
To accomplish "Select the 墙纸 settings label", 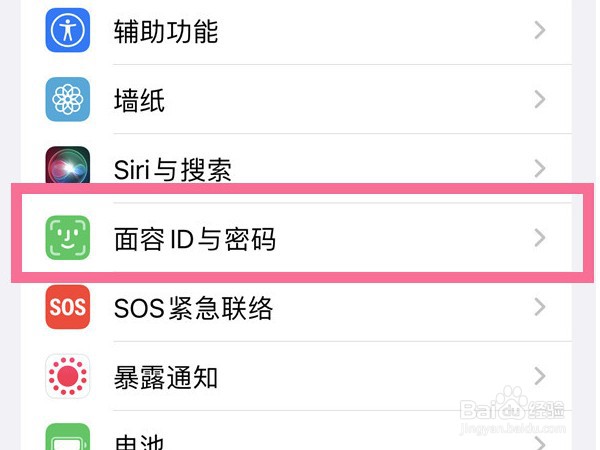I will (x=139, y=100).
